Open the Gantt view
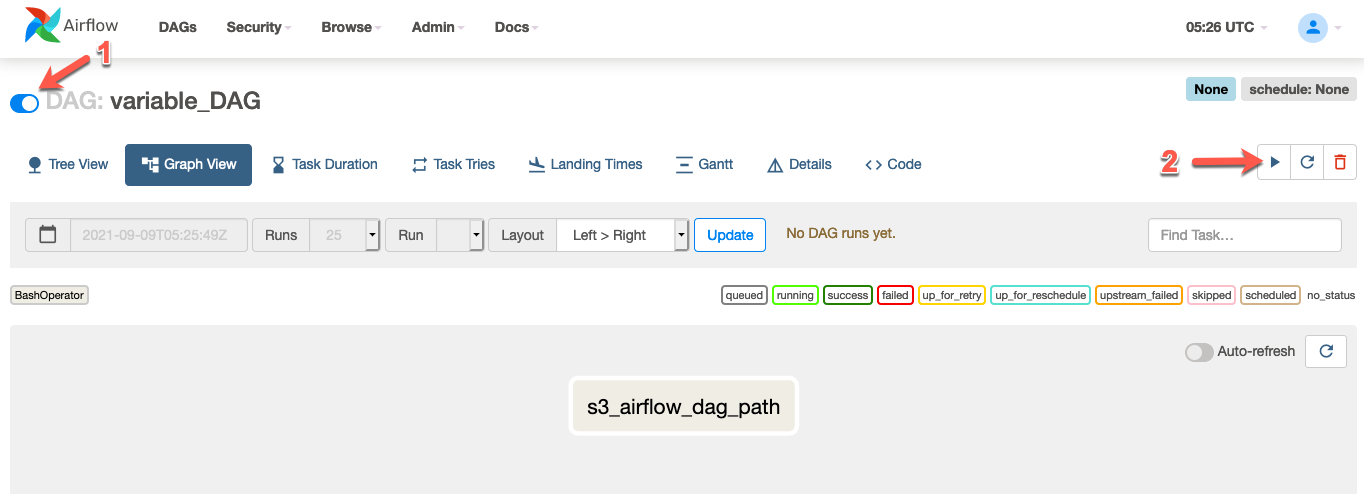 (x=704, y=164)
